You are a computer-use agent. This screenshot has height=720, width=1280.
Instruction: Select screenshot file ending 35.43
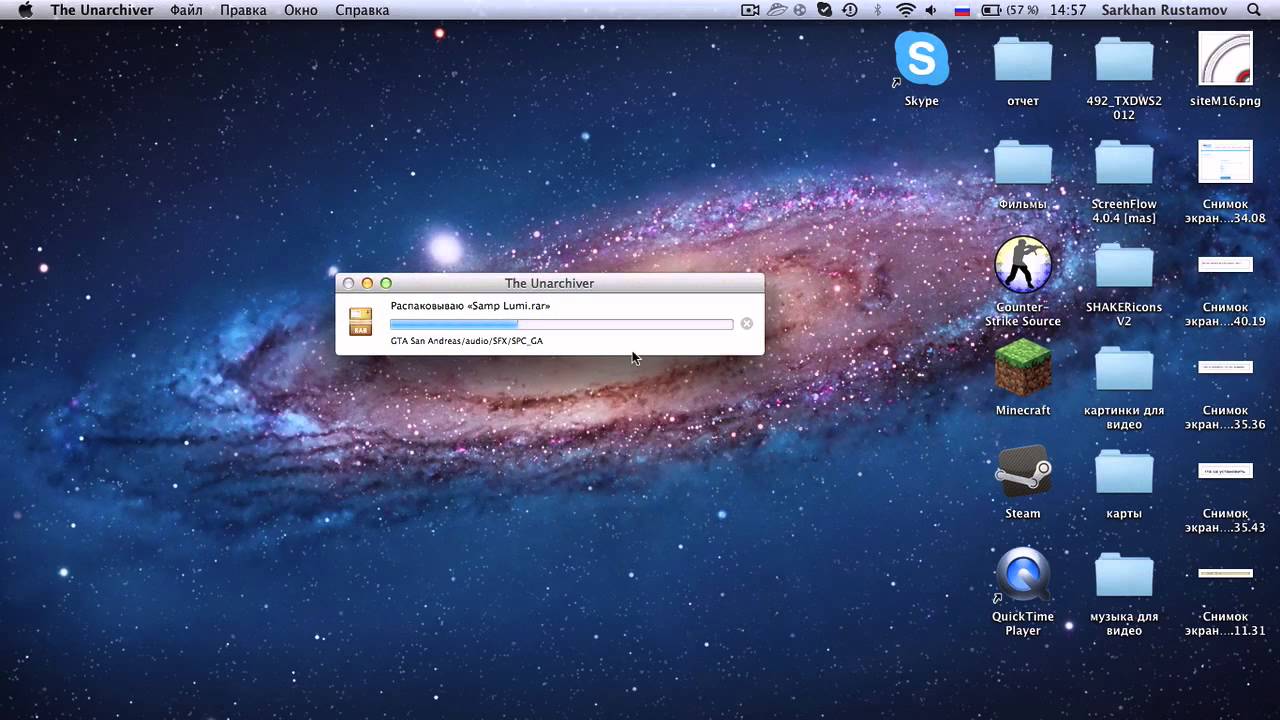tap(1225, 470)
